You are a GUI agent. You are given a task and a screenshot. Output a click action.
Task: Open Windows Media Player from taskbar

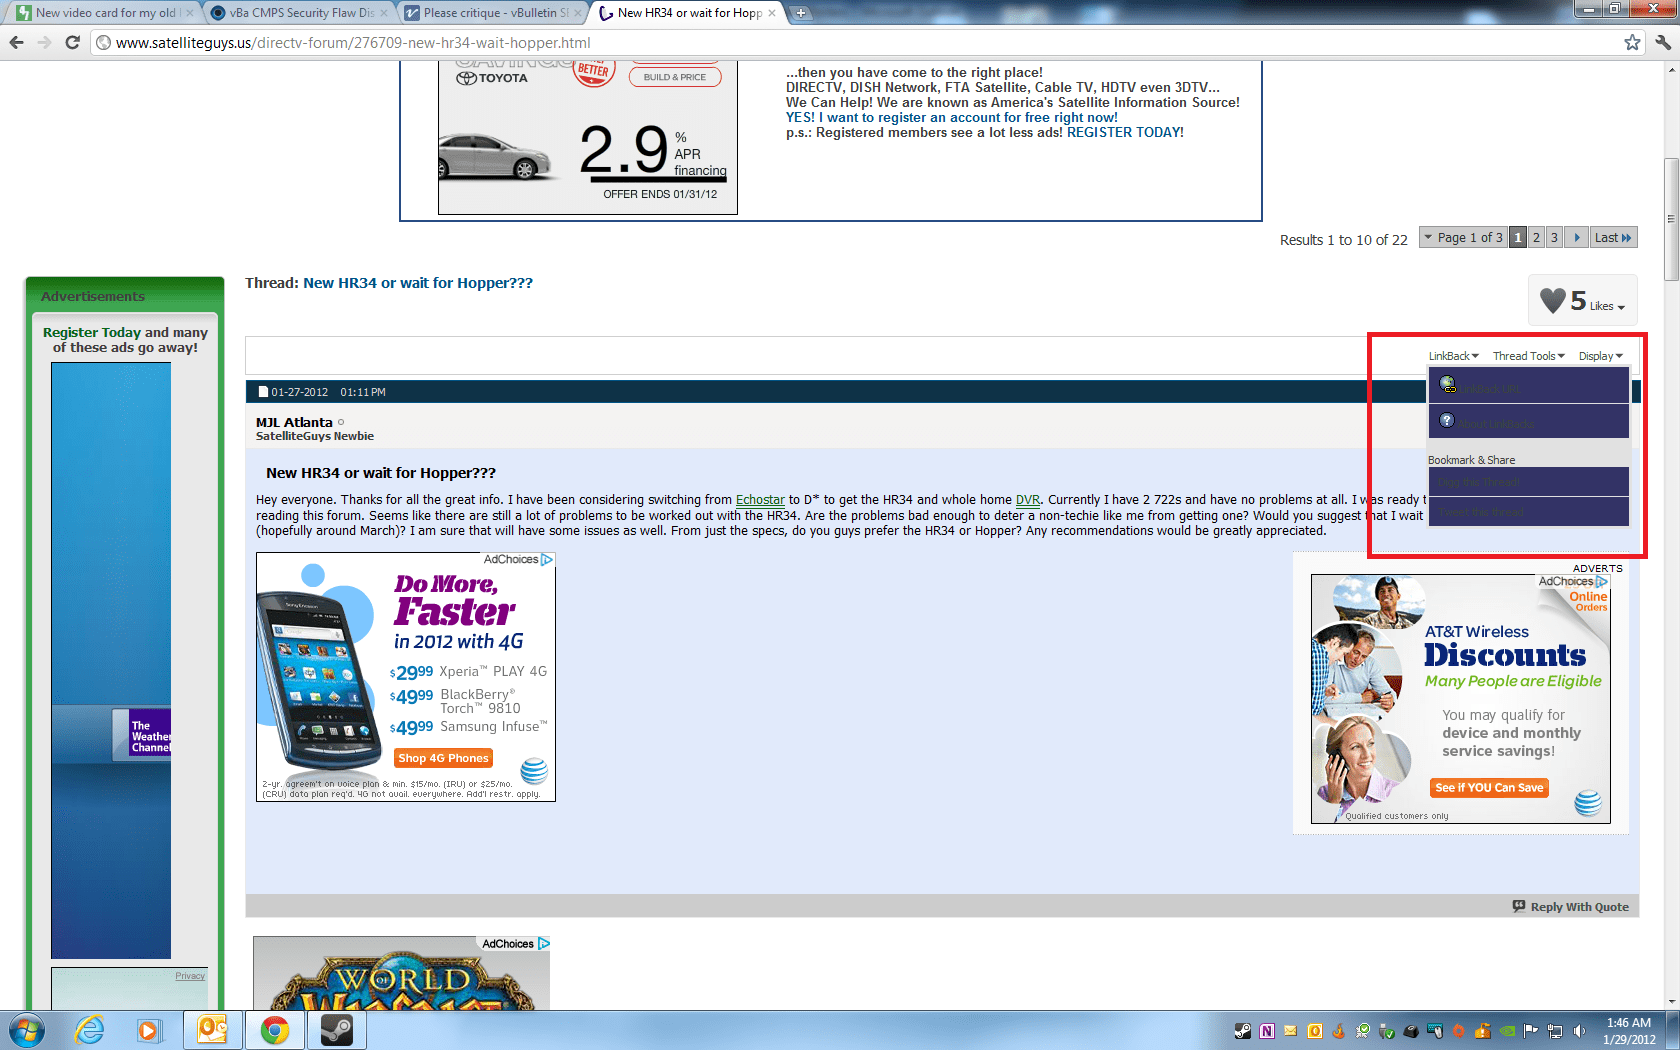point(149,1030)
